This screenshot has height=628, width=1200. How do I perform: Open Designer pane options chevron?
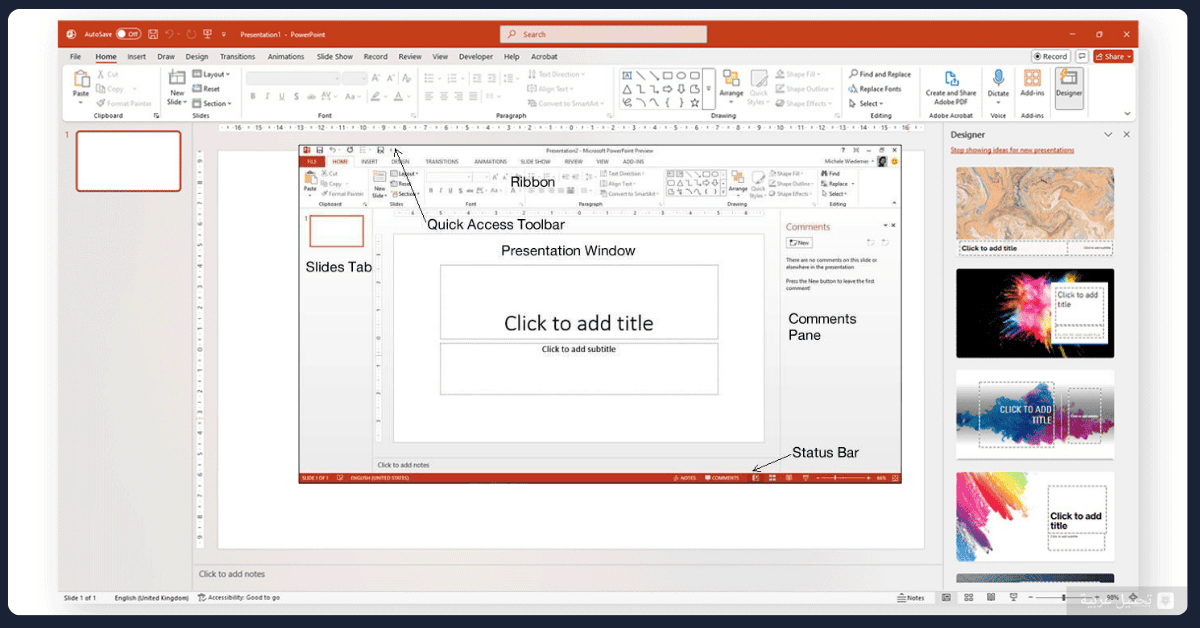(x=1107, y=134)
